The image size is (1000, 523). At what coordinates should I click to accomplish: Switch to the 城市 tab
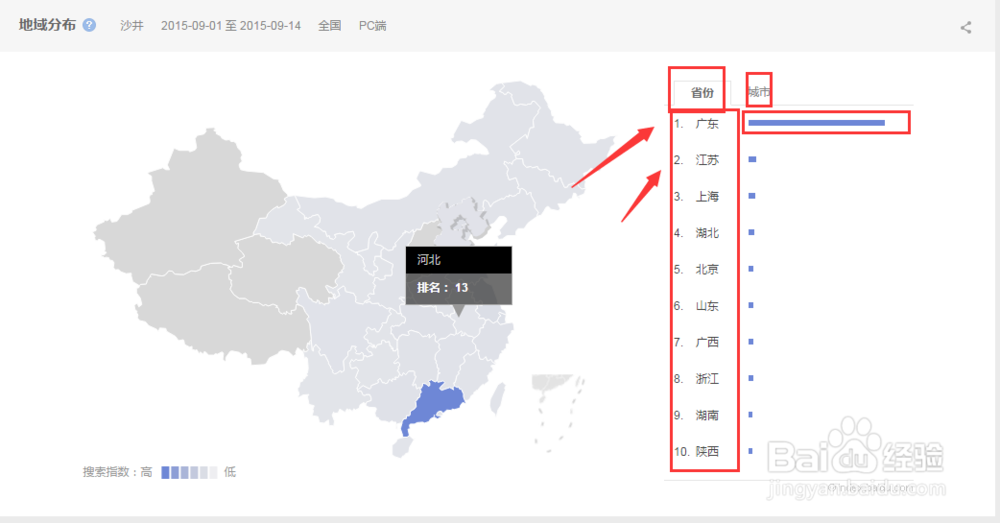758,92
